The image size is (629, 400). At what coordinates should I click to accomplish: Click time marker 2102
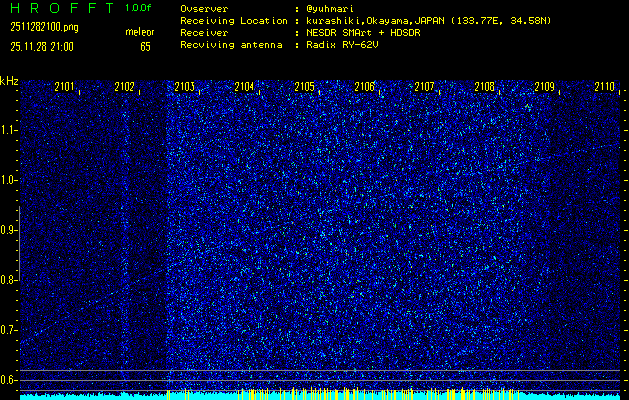click(x=124, y=86)
